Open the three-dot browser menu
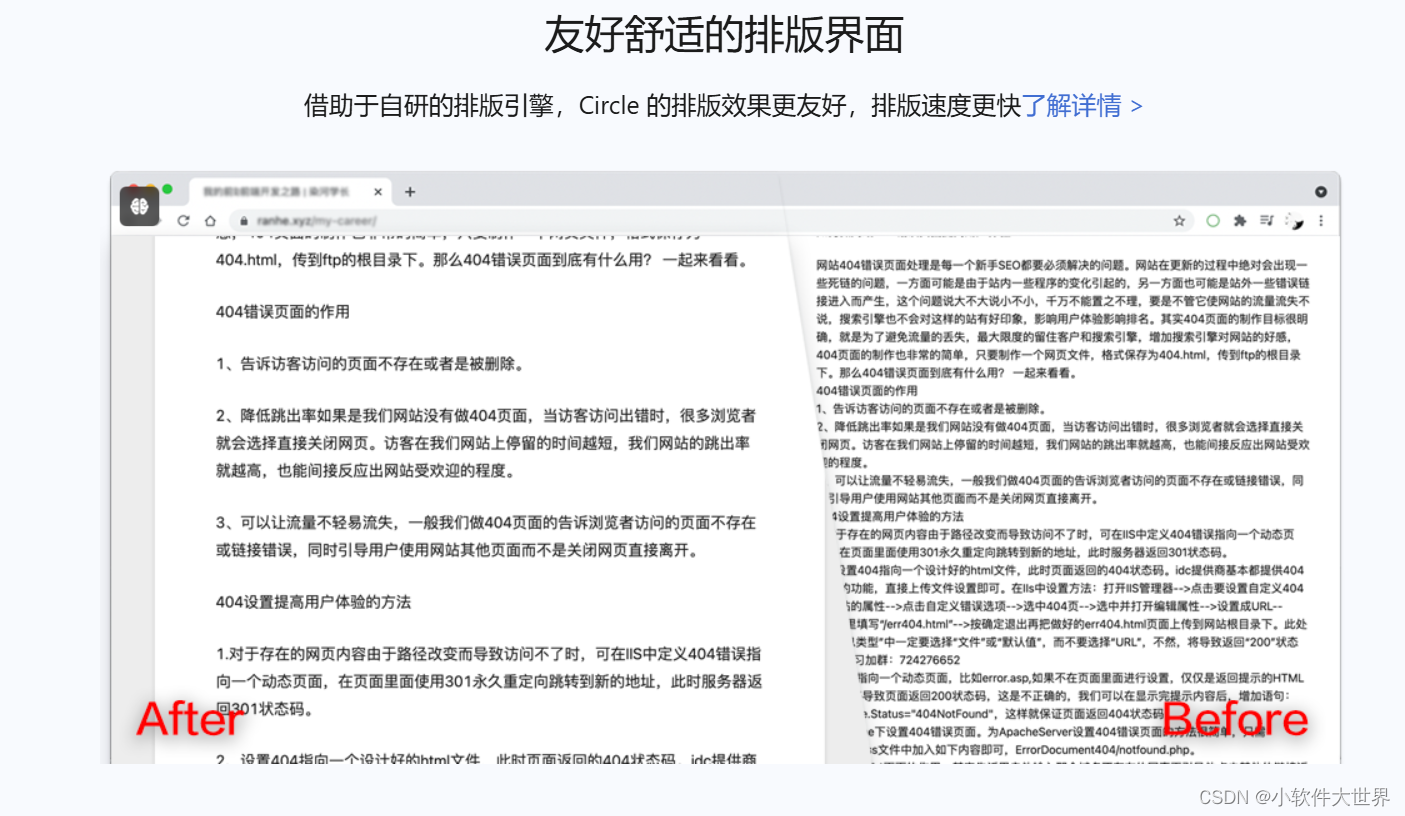The width and height of the screenshot is (1405, 816). coord(1321,221)
